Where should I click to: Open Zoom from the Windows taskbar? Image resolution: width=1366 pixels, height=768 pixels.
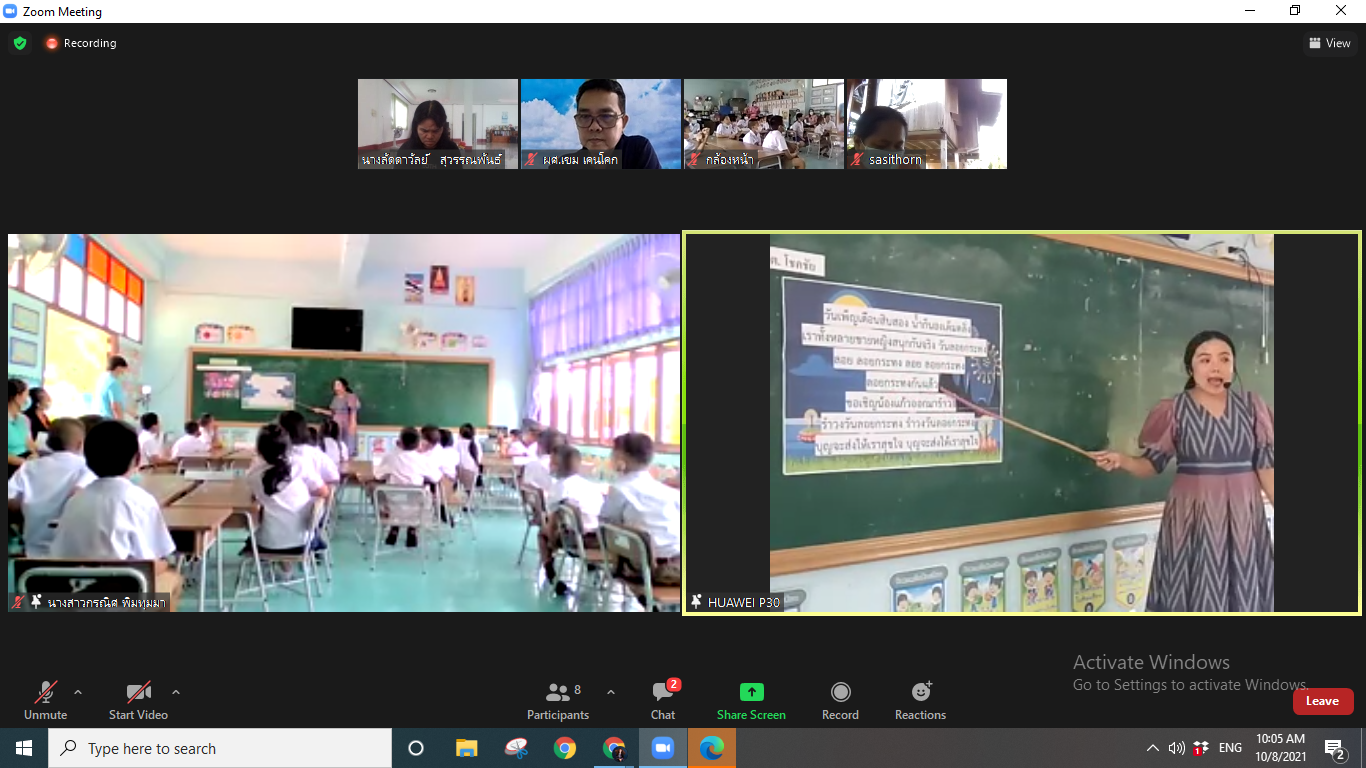pyautogui.click(x=662, y=748)
